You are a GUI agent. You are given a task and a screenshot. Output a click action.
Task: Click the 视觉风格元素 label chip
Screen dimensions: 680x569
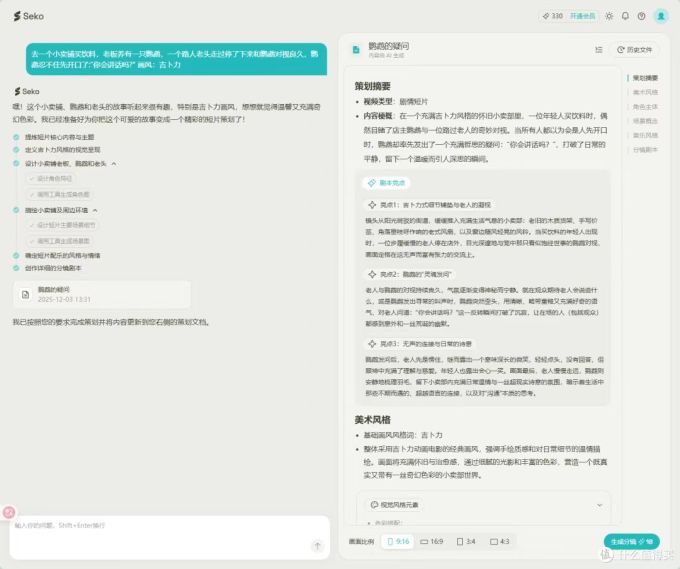coord(394,505)
